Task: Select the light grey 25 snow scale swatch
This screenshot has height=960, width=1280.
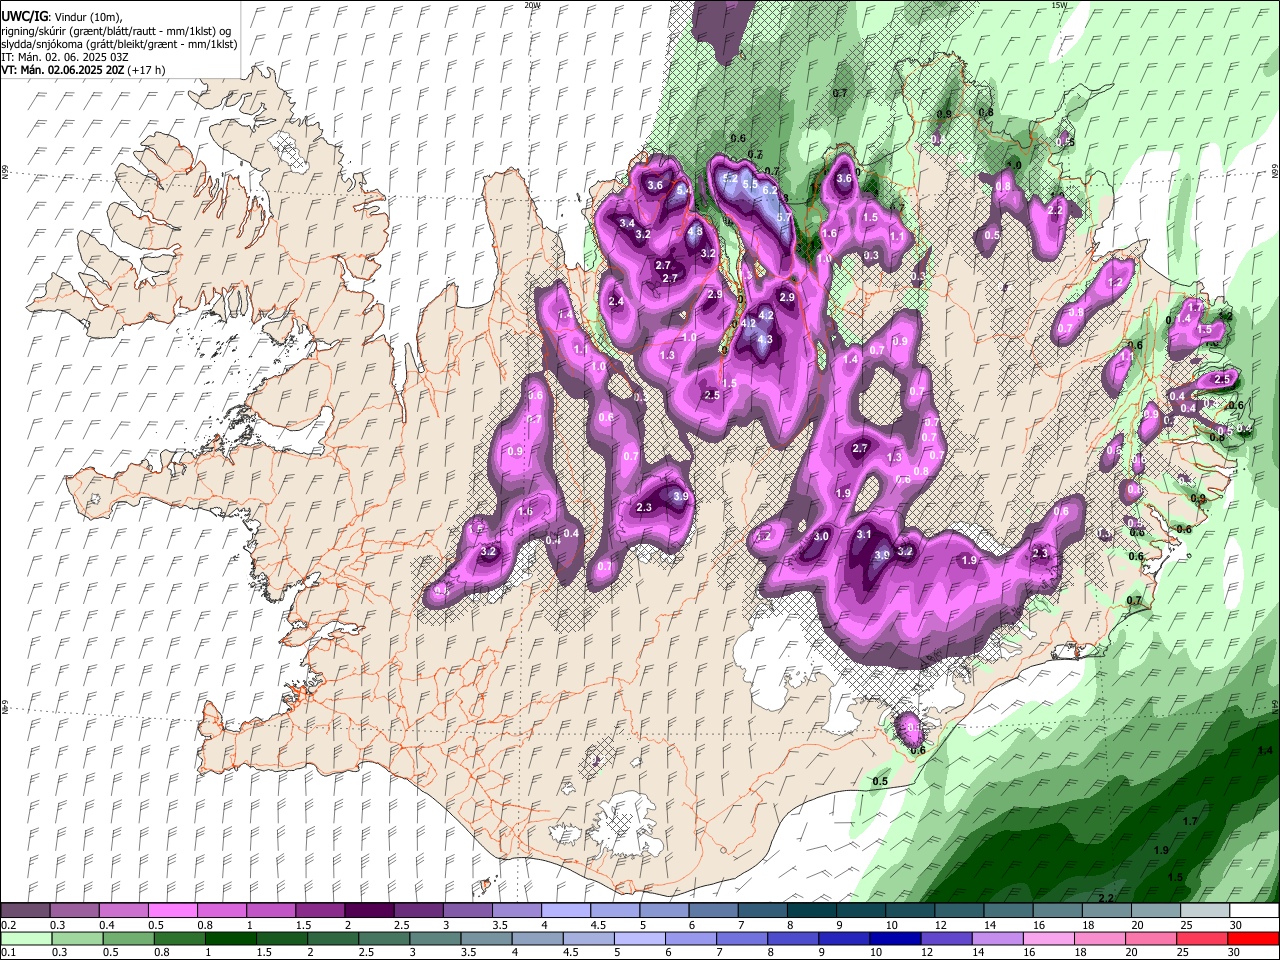Action: [x=1205, y=911]
